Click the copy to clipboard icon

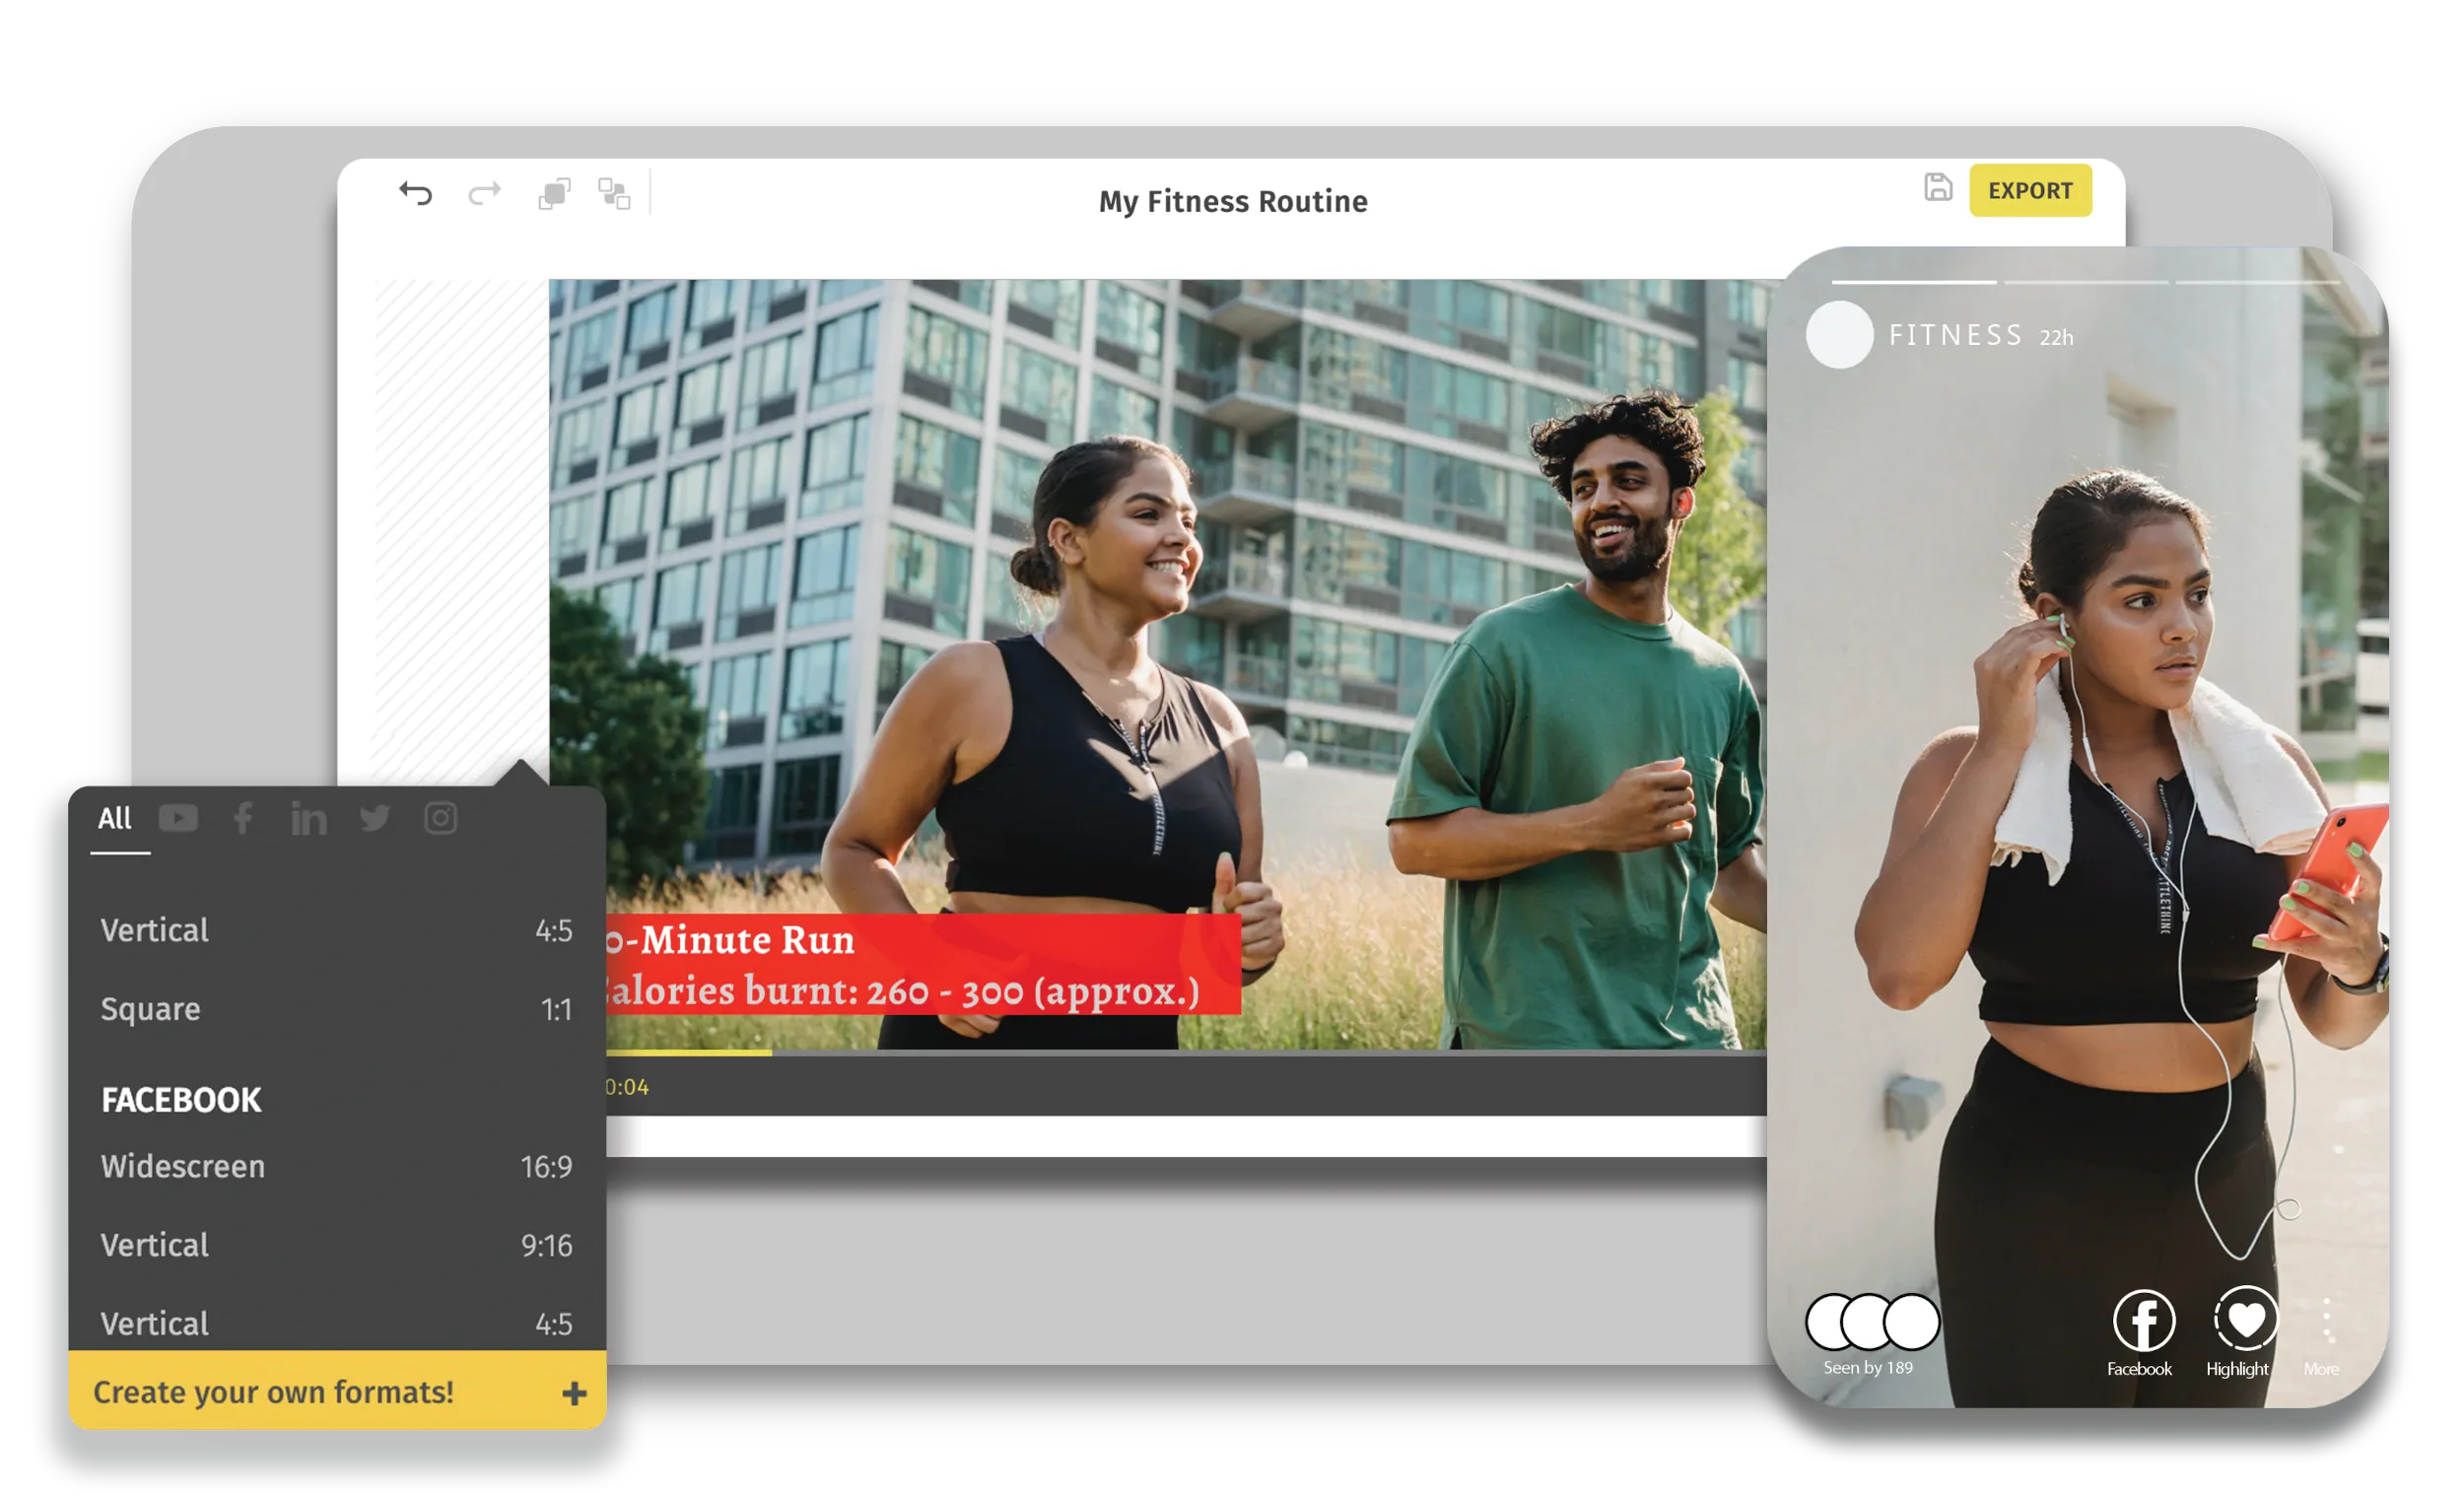tap(556, 197)
